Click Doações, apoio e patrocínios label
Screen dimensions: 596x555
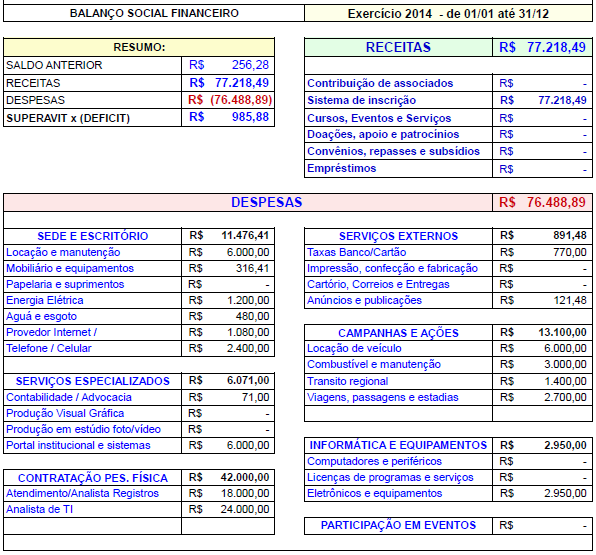pyautogui.click(x=383, y=134)
